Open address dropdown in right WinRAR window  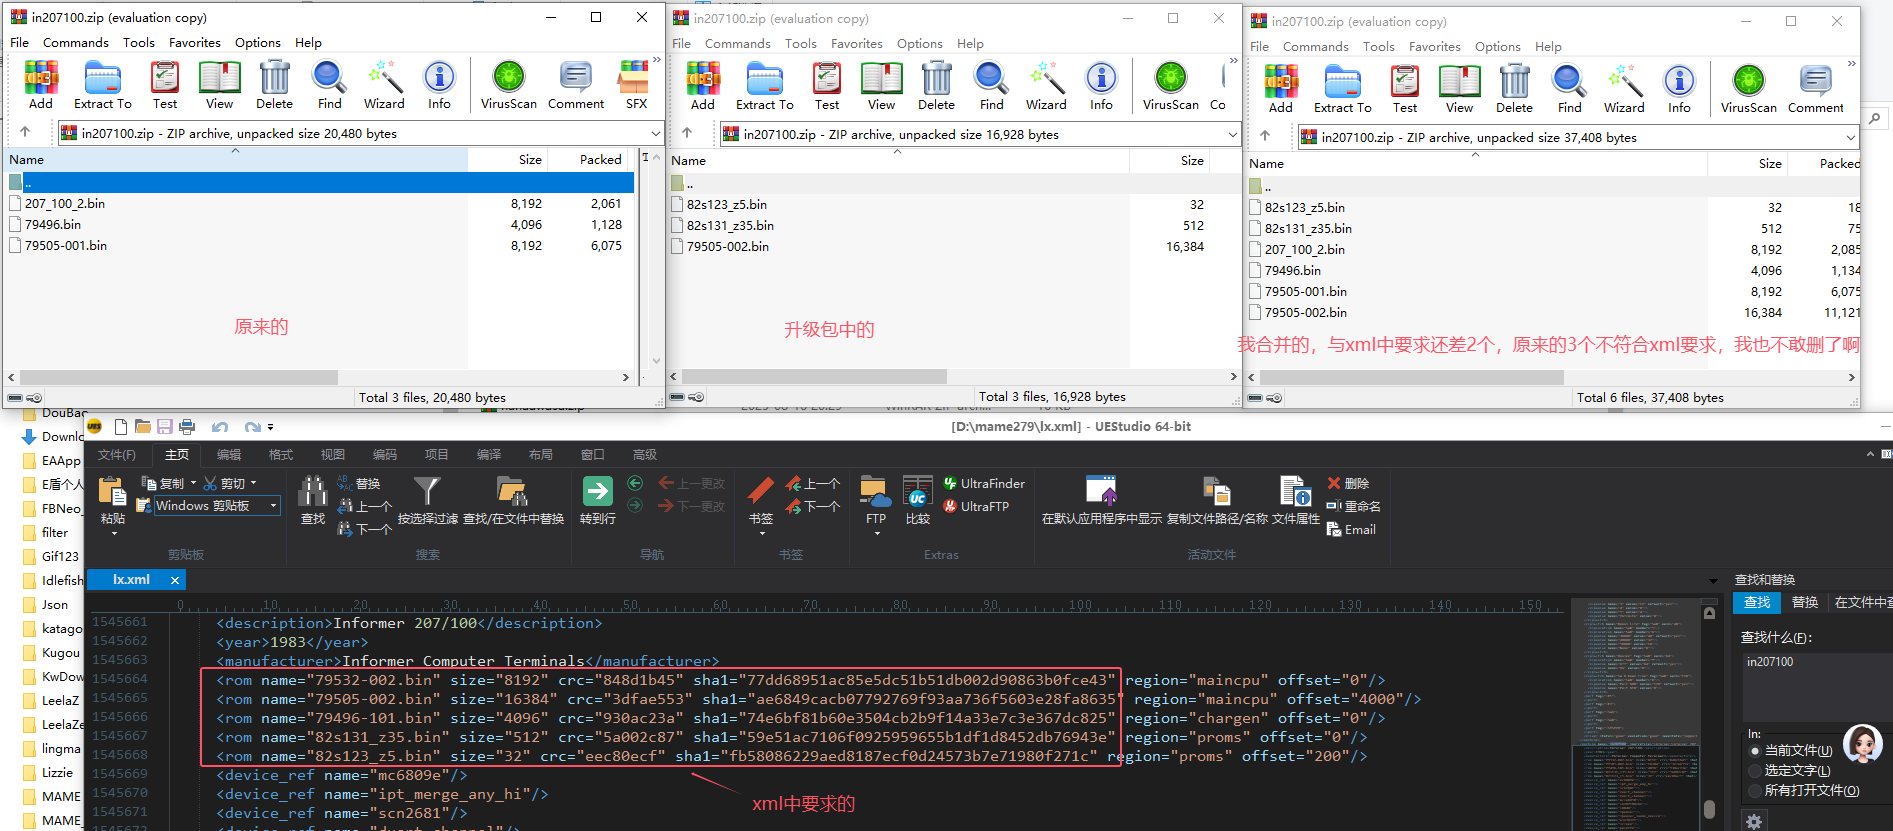1850,137
